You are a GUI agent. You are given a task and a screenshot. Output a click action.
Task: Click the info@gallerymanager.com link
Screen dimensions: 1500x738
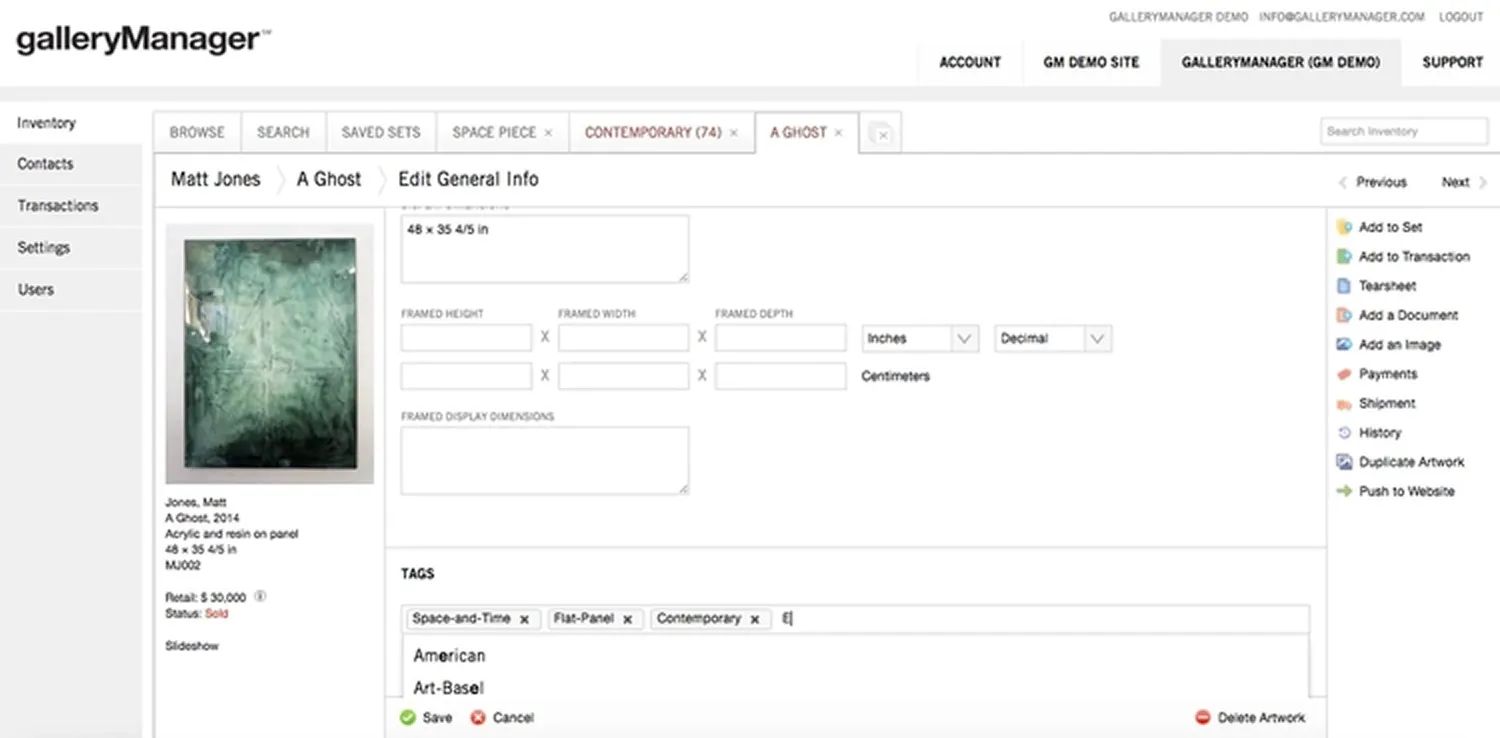click(1343, 17)
